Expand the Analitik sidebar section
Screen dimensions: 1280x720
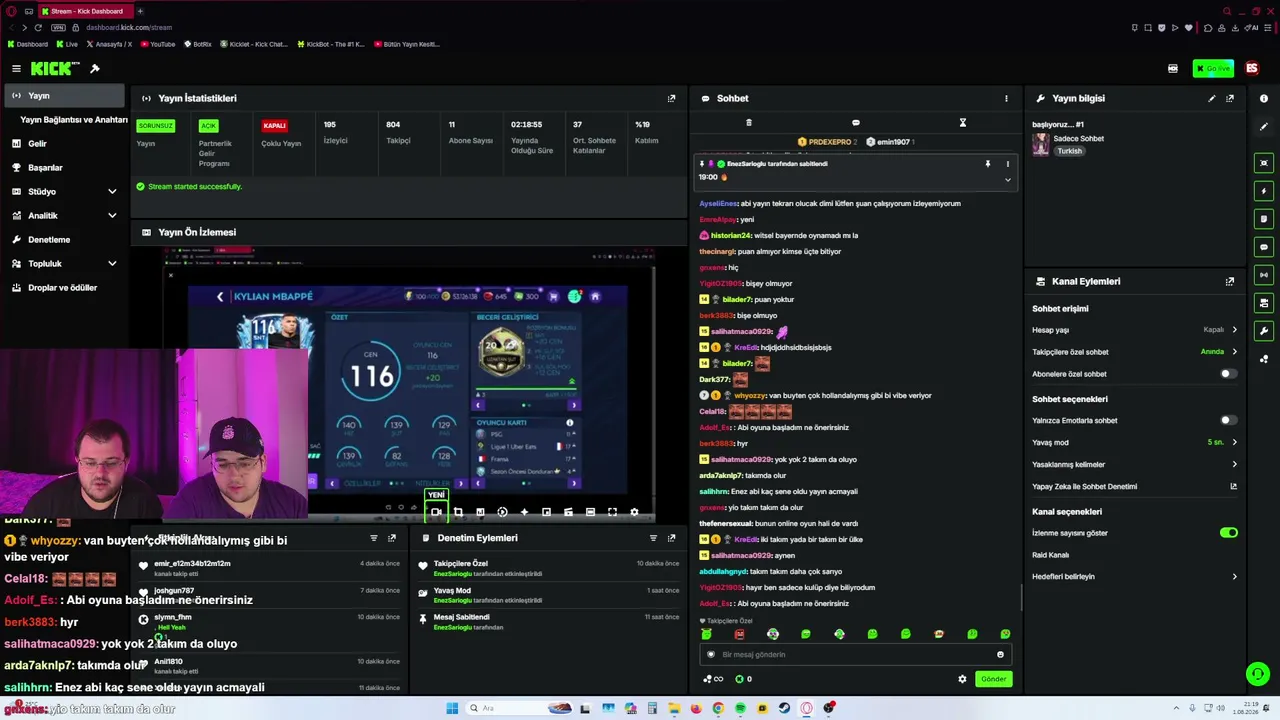click(112, 216)
